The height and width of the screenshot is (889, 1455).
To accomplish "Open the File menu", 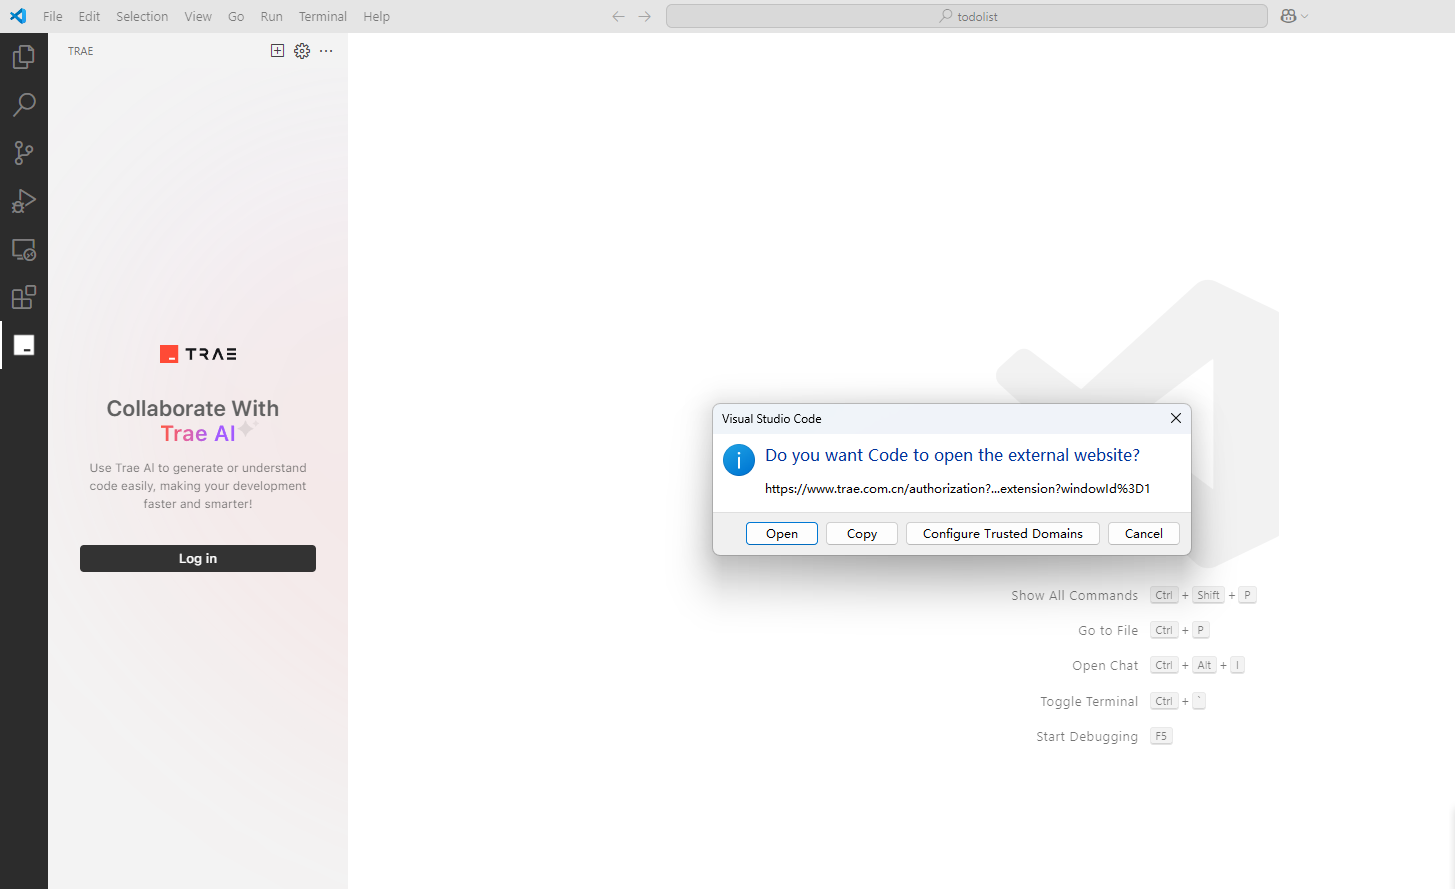I will pos(53,17).
